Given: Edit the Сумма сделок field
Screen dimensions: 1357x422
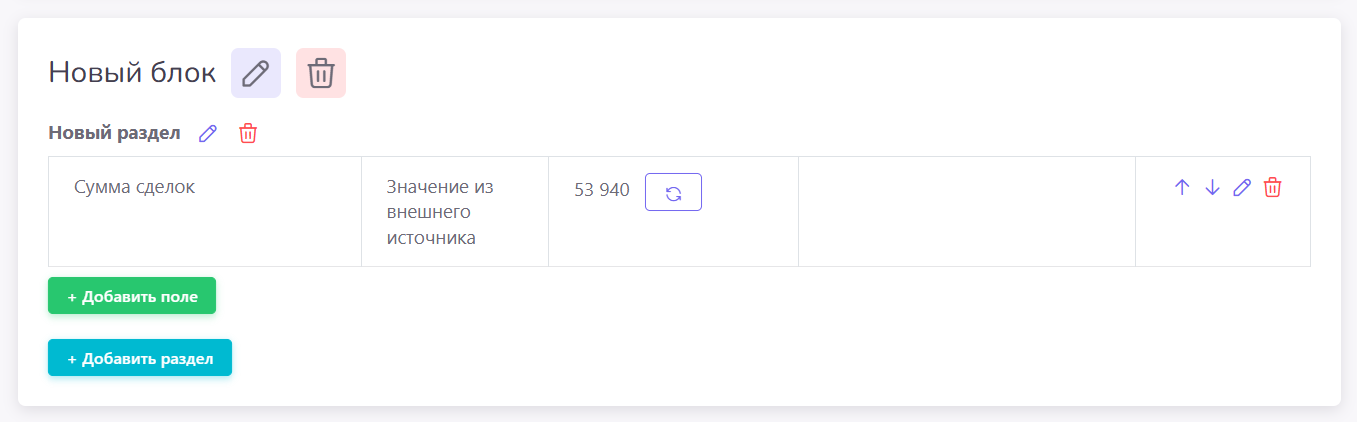Looking at the screenshot, I should coord(1242,187).
